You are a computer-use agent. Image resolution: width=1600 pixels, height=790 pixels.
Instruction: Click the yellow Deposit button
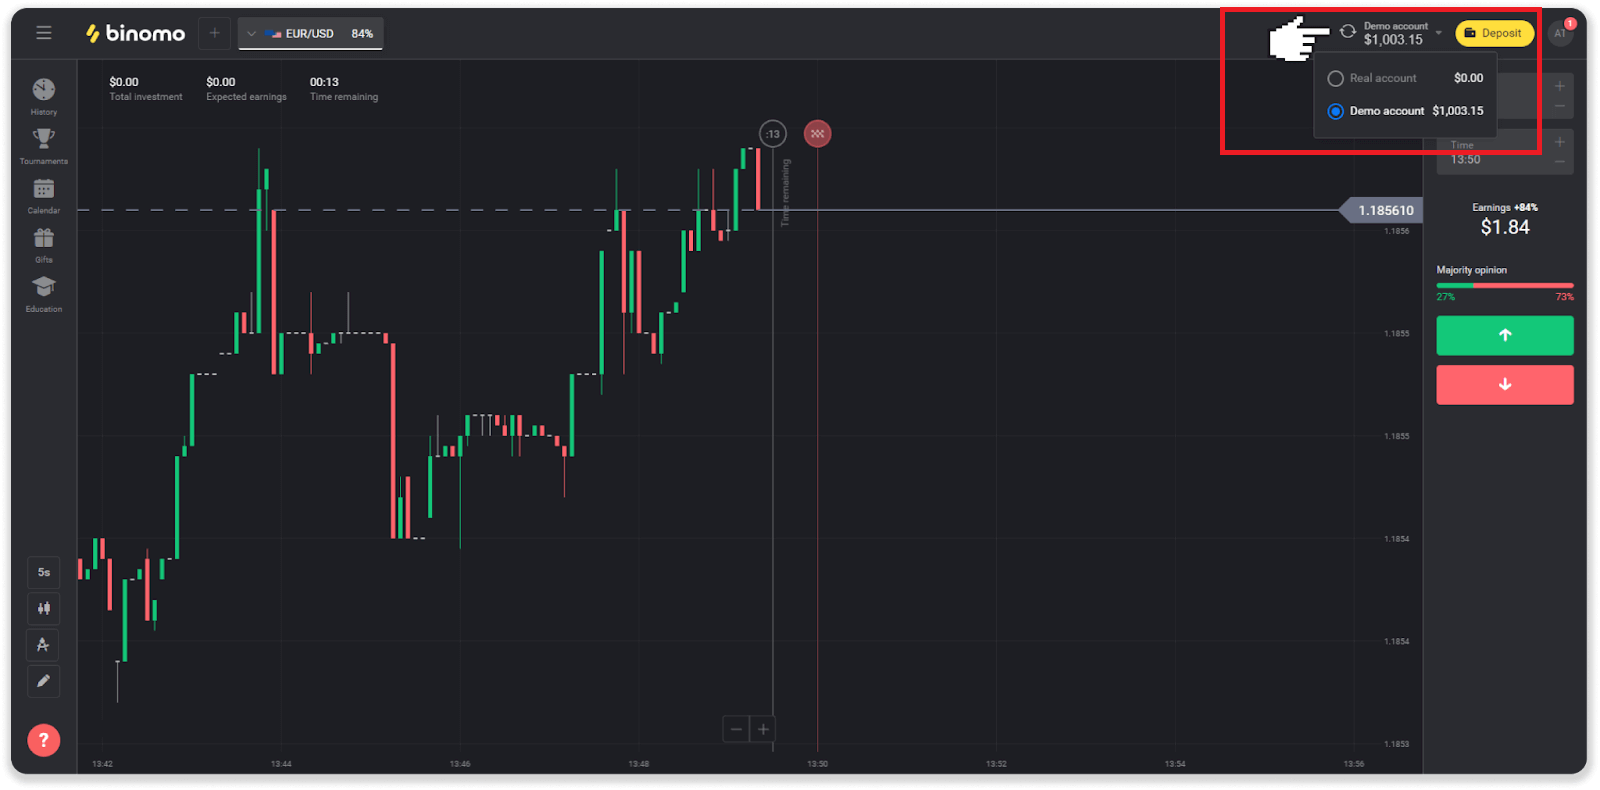click(x=1494, y=32)
